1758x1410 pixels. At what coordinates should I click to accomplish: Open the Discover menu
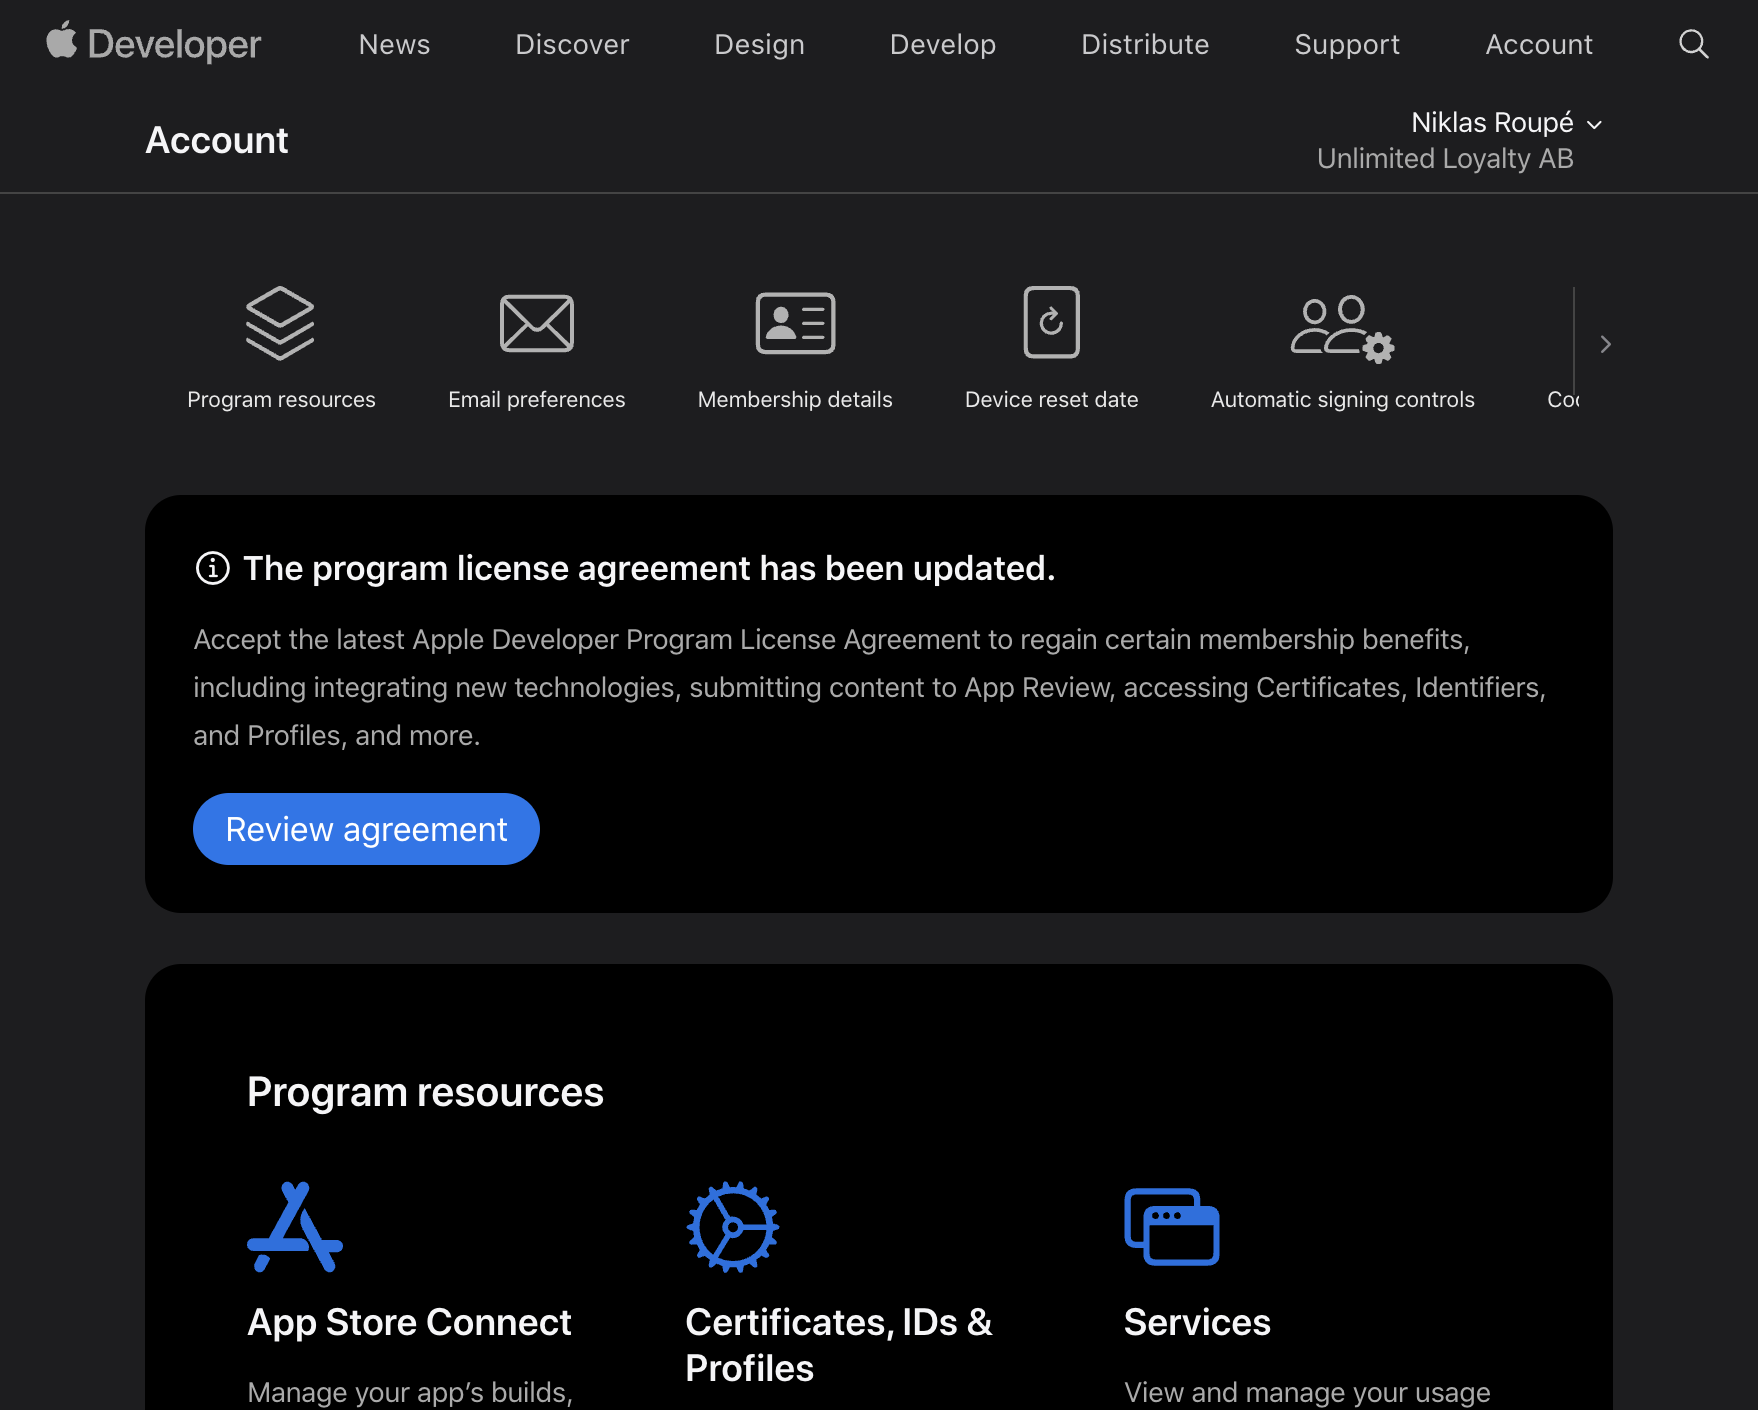click(x=572, y=44)
